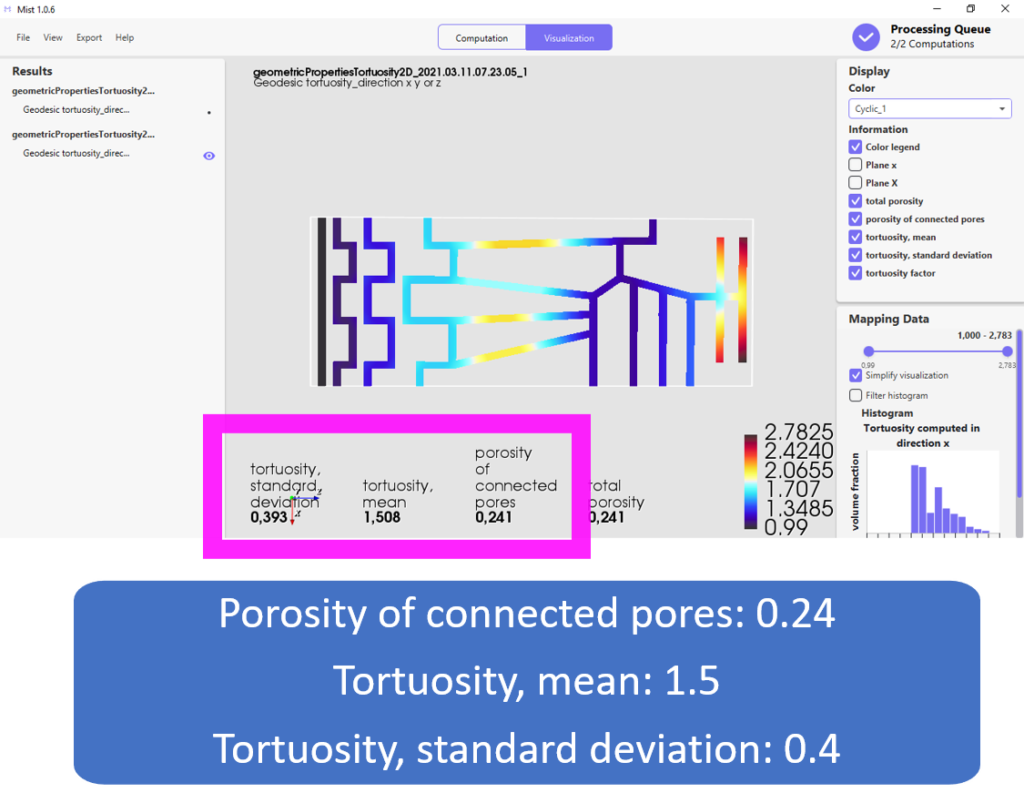Viewport: 1024px width, 803px height.
Task: Click the left handle of mapping range slider
Action: point(868,351)
